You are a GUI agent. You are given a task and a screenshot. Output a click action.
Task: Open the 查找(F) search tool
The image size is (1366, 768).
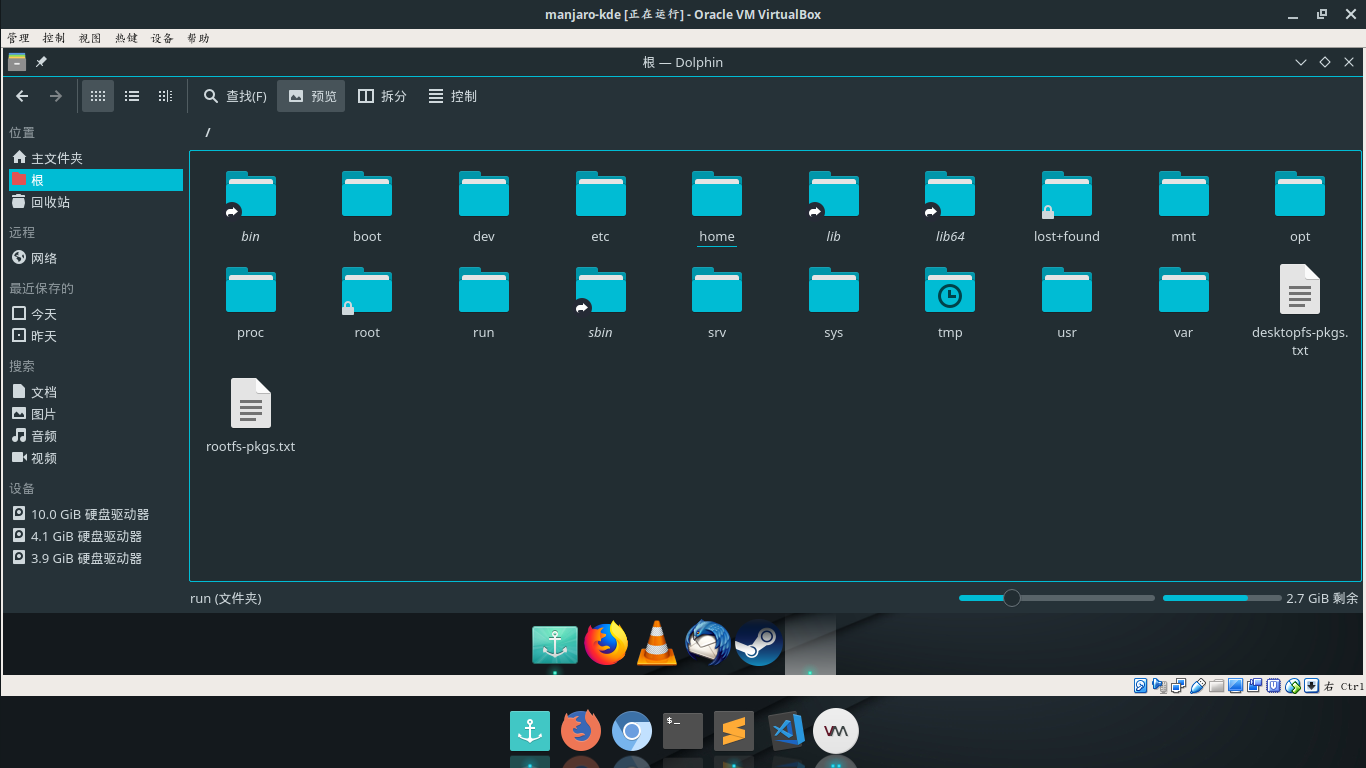pyautogui.click(x=235, y=96)
